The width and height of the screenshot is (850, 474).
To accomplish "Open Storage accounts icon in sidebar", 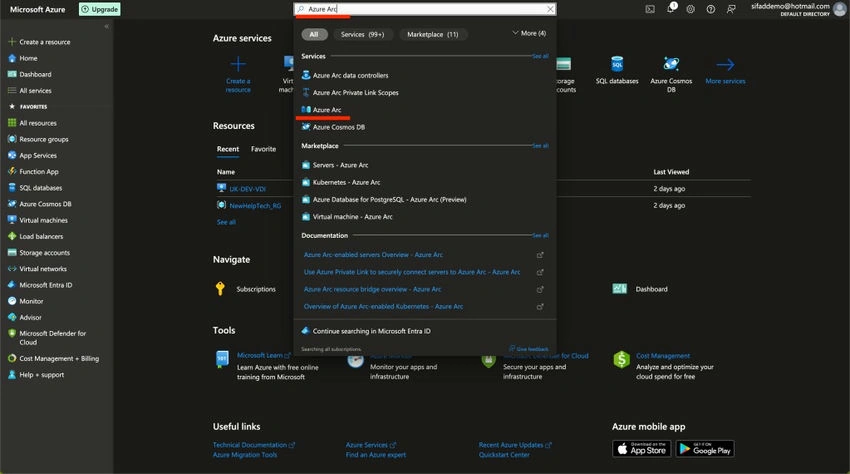I will click(12, 253).
